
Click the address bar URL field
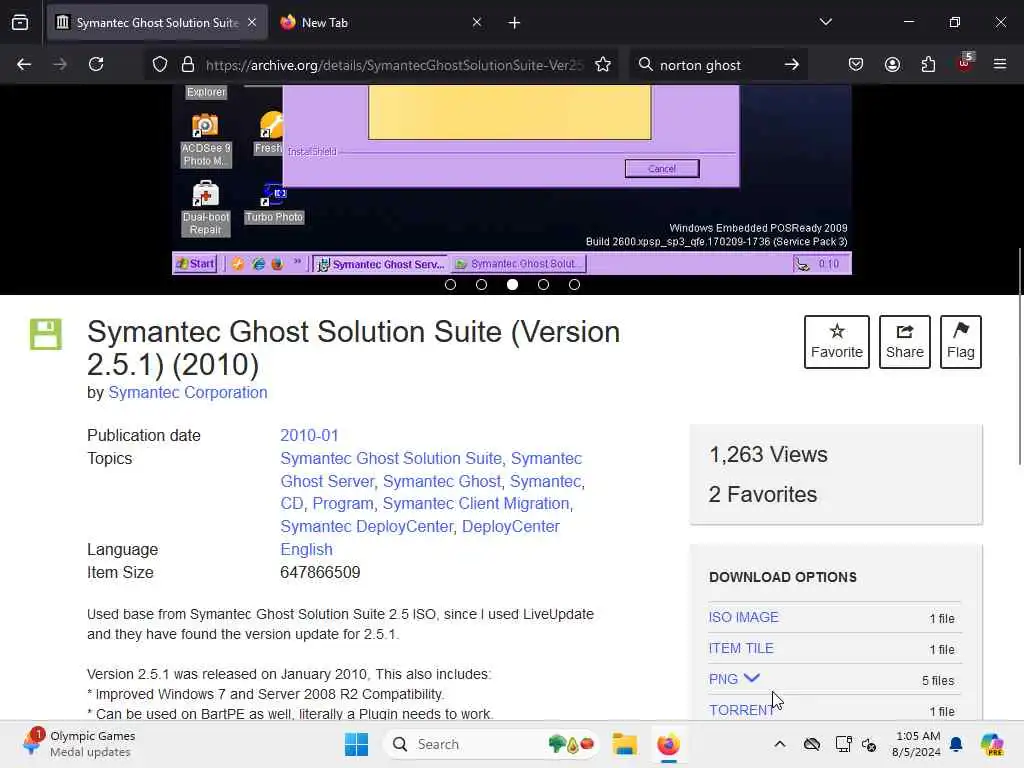[392, 64]
